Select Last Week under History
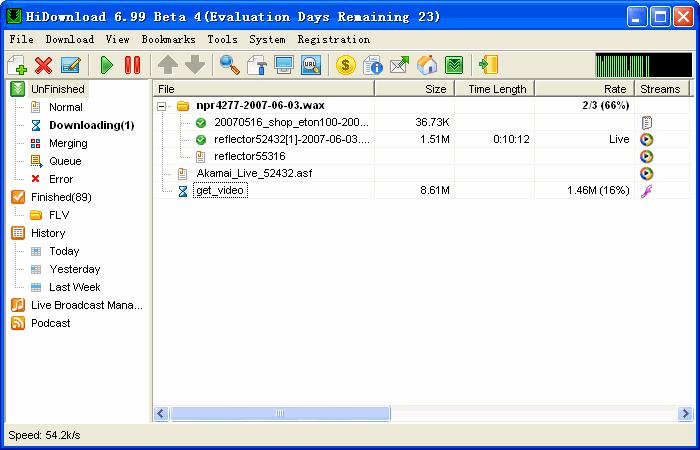This screenshot has height=450, width=700. pos(75,287)
